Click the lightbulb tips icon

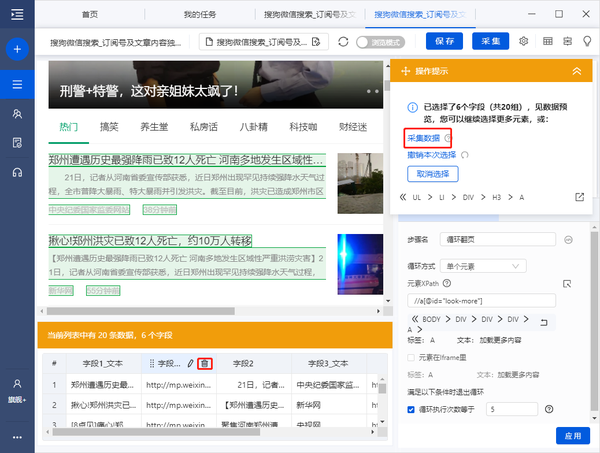(587, 41)
